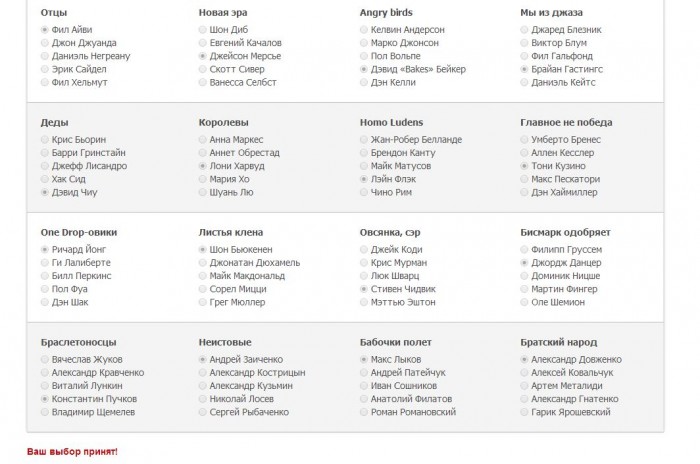Select Виктор Блум under Мы из джаза

(x=525, y=43)
